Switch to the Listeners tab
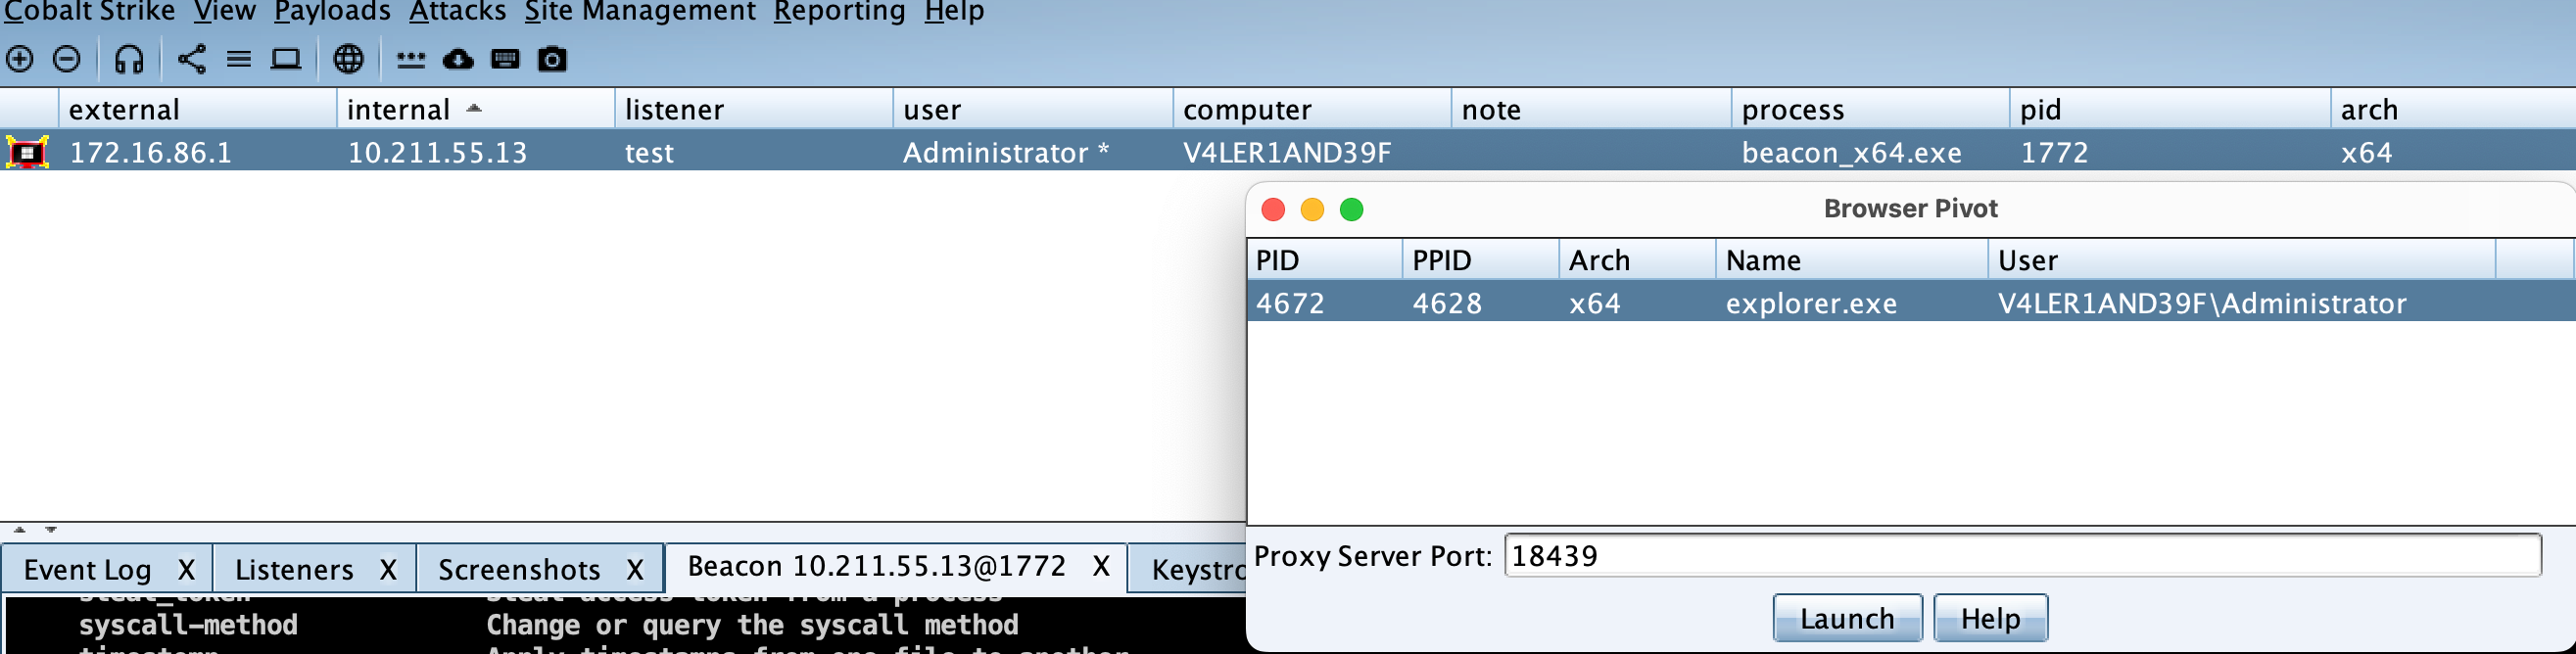The height and width of the screenshot is (654, 2576). (x=294, y=569)
